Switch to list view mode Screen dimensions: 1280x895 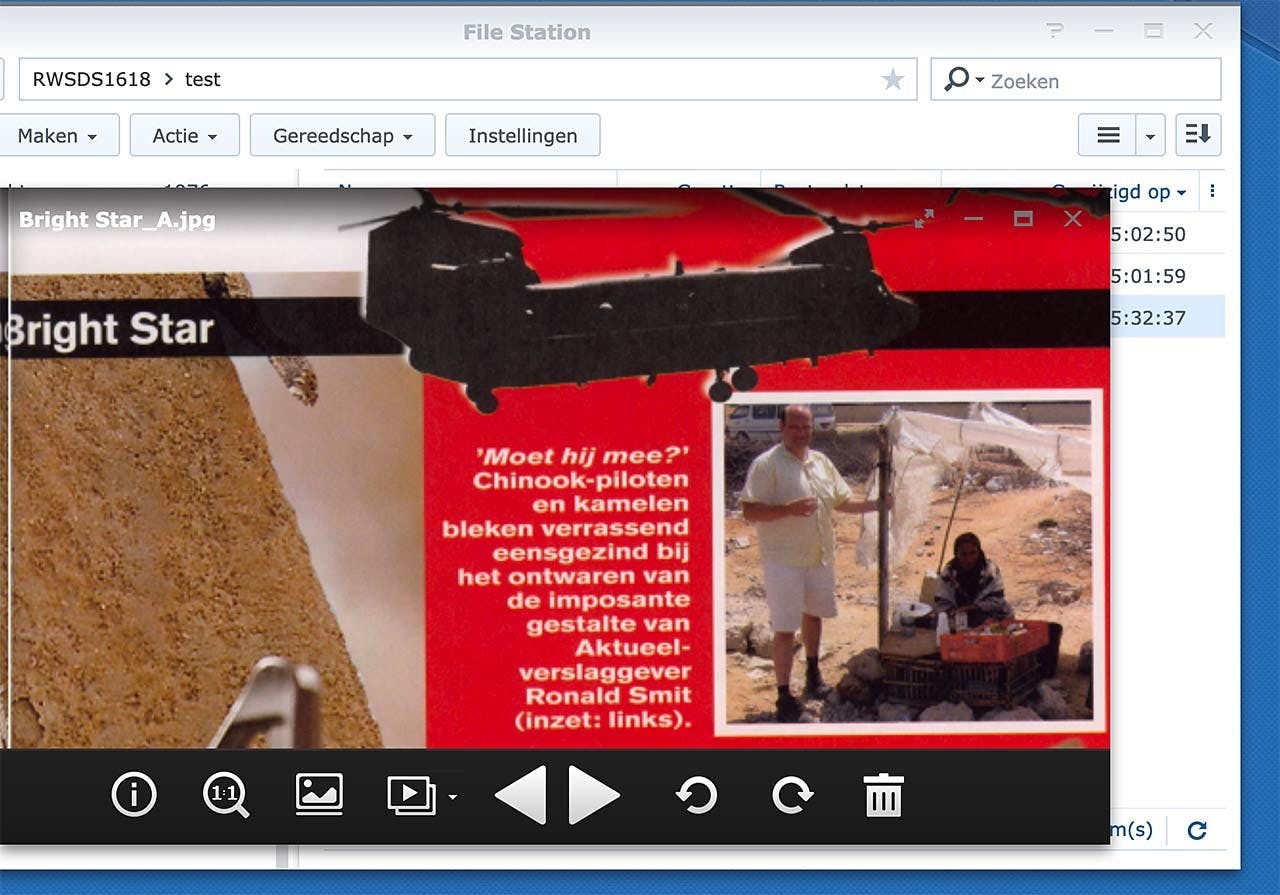pyautogui.click(x=1108, y=135)
